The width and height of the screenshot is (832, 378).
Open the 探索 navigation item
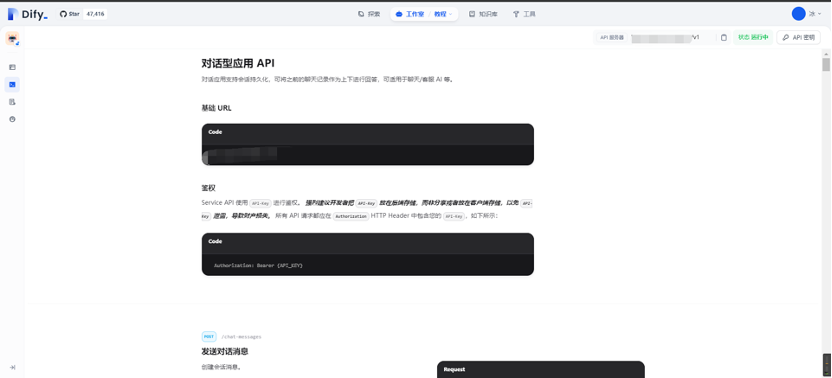(369, 14)
